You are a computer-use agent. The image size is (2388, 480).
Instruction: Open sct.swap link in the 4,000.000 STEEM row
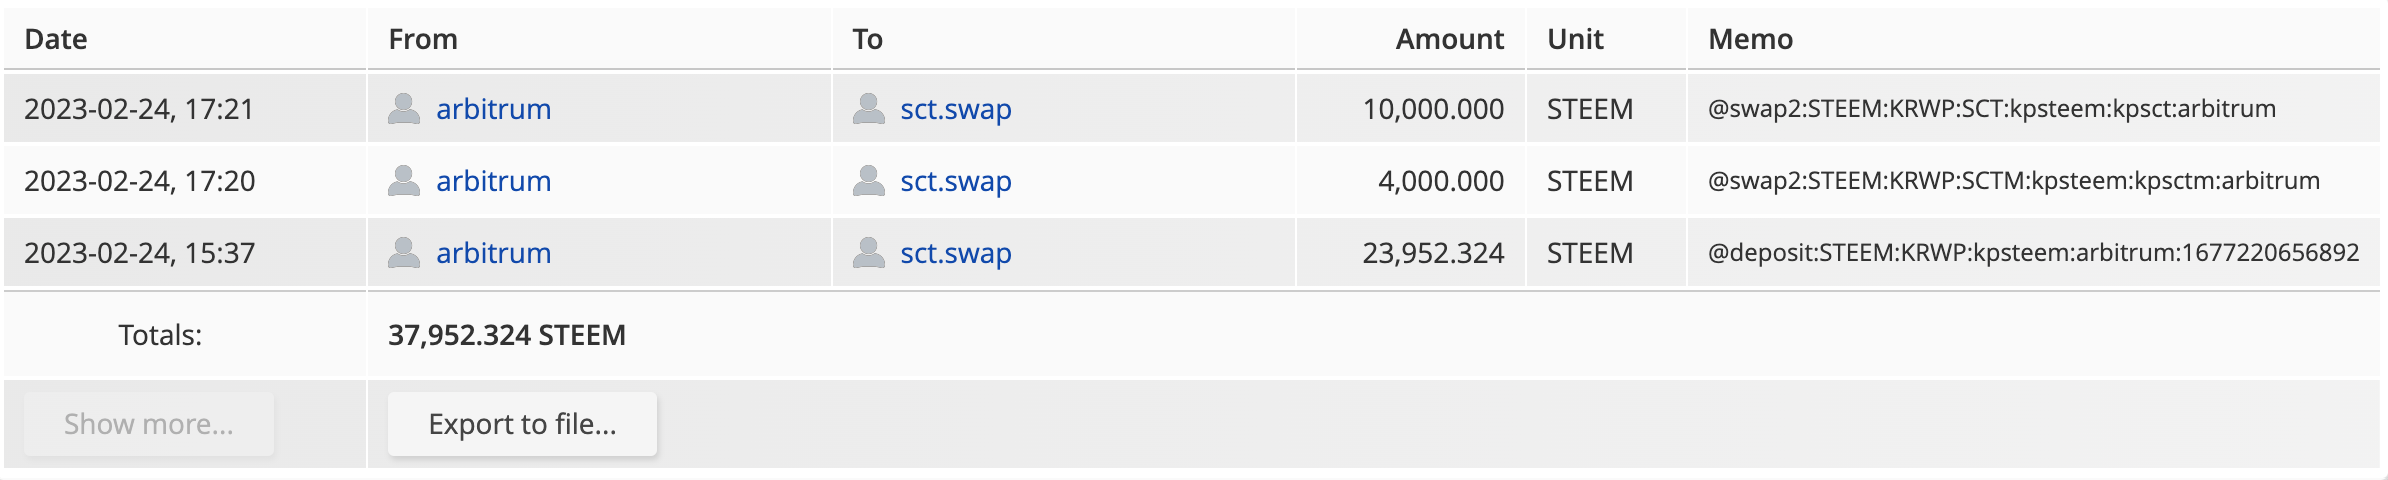[956, 181]
